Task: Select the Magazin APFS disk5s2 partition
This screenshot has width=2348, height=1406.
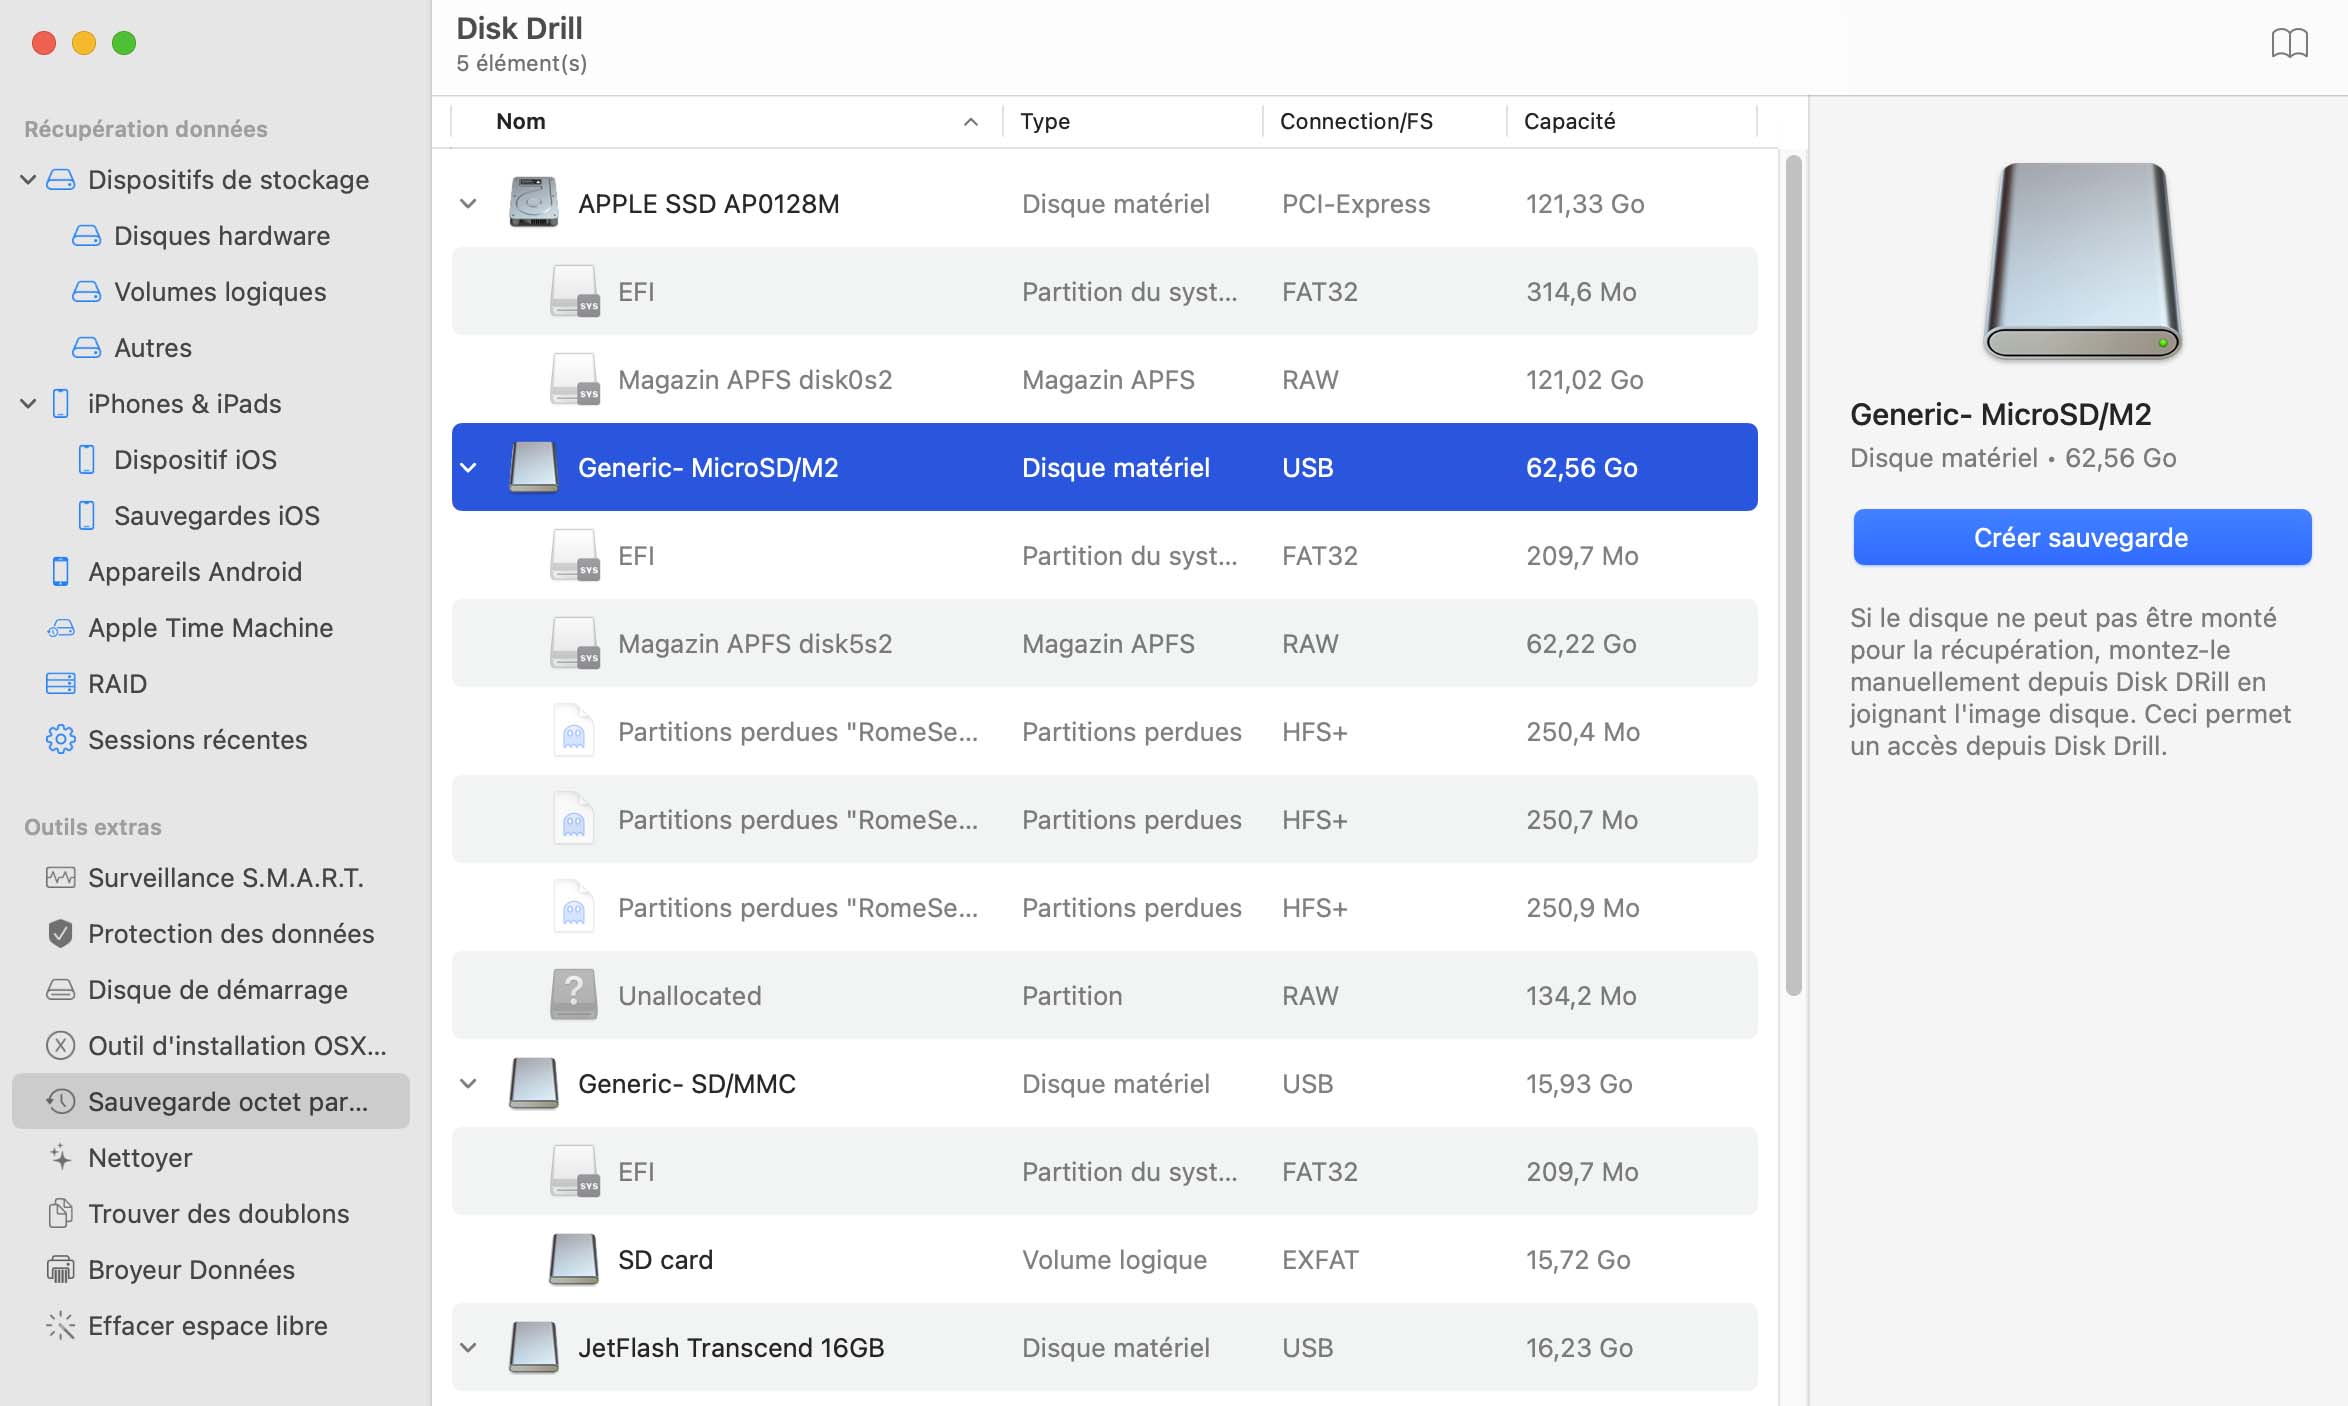Action: (x=755, y=643)
